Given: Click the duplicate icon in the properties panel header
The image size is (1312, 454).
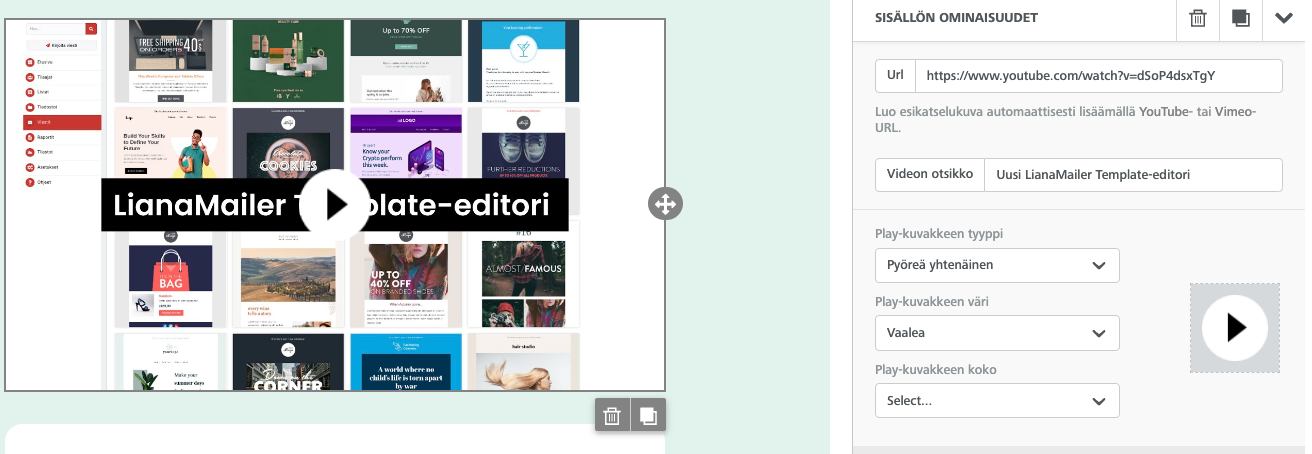Looking at the screenshot, I should point(1241,19).
